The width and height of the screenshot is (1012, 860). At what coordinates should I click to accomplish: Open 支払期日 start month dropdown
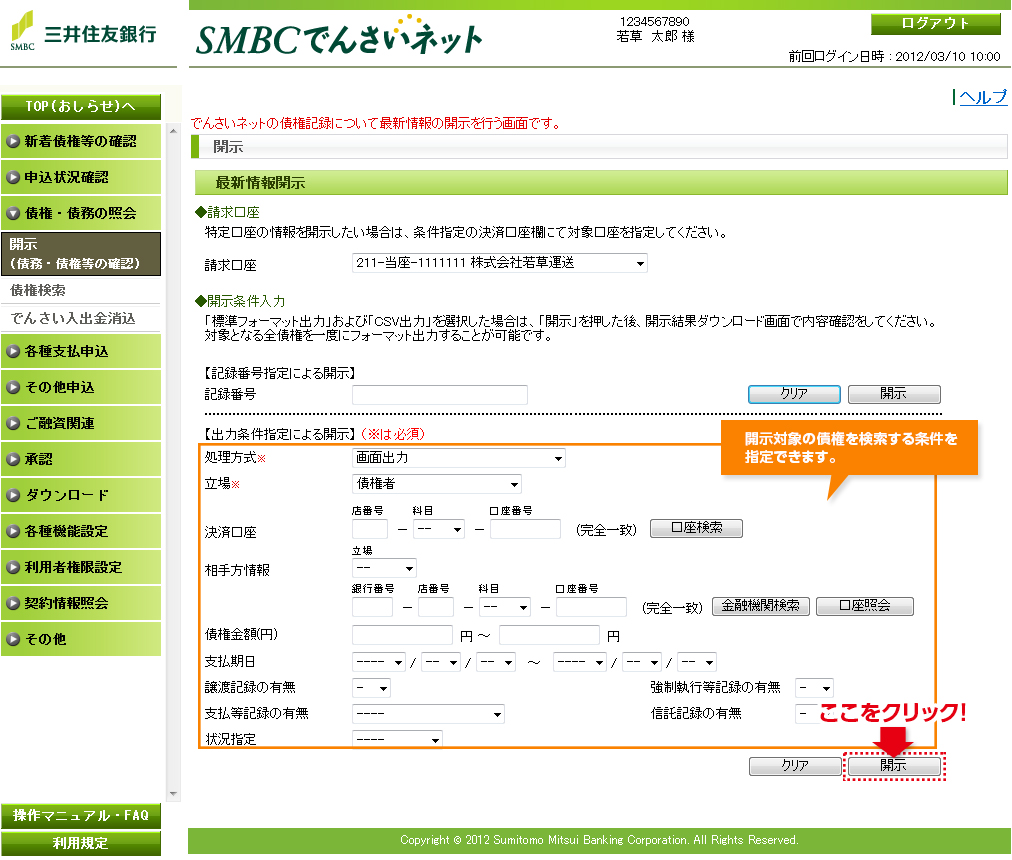(441, 662)
